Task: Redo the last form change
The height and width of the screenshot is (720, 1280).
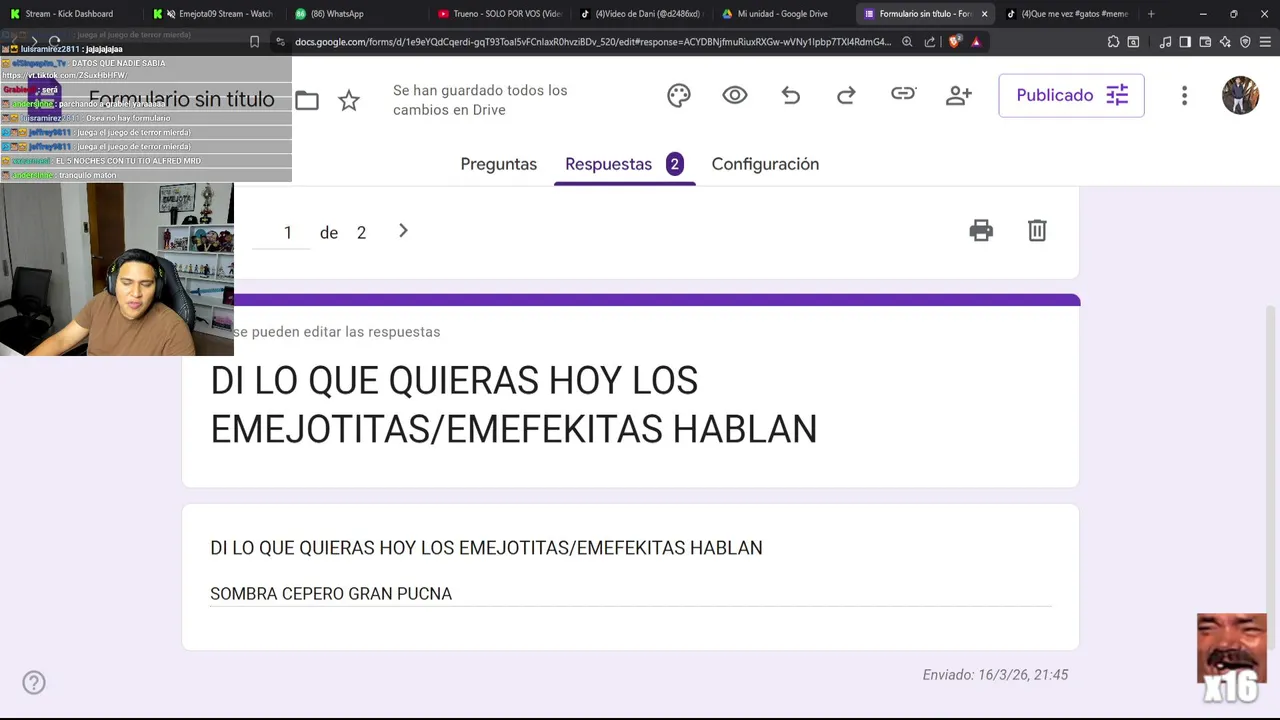Action: 846,95
